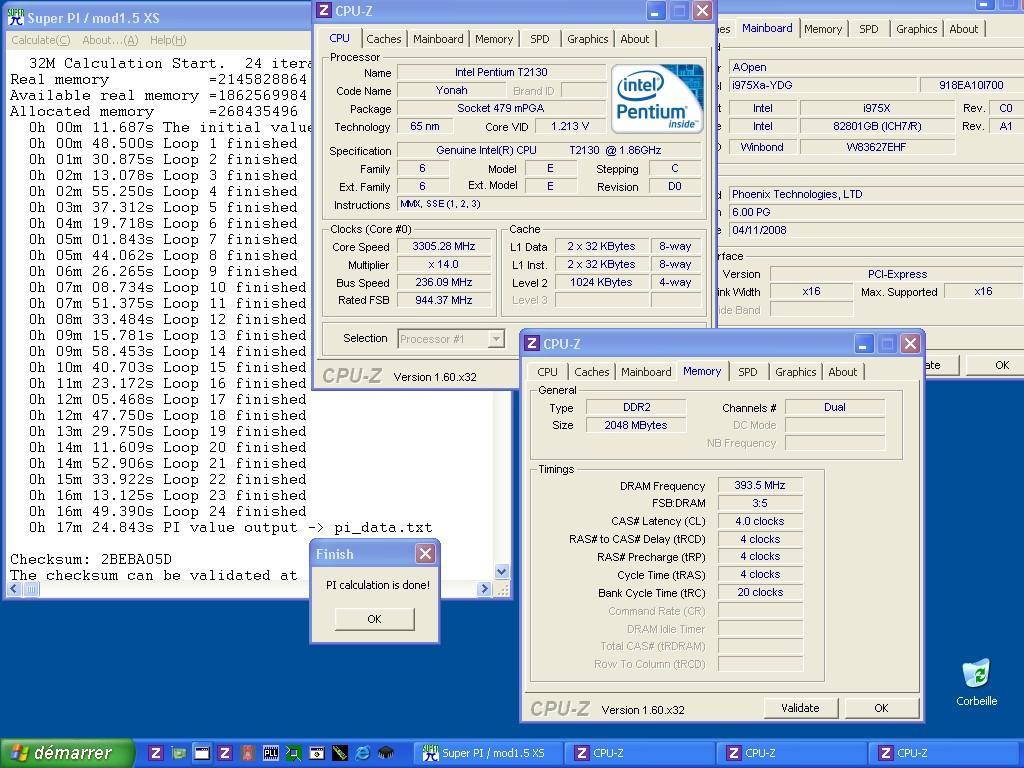Open SPD tab in rear Mainboard CPU-Z window
The height and width of the screenshot is (768, 1024).
coord(869,29)
